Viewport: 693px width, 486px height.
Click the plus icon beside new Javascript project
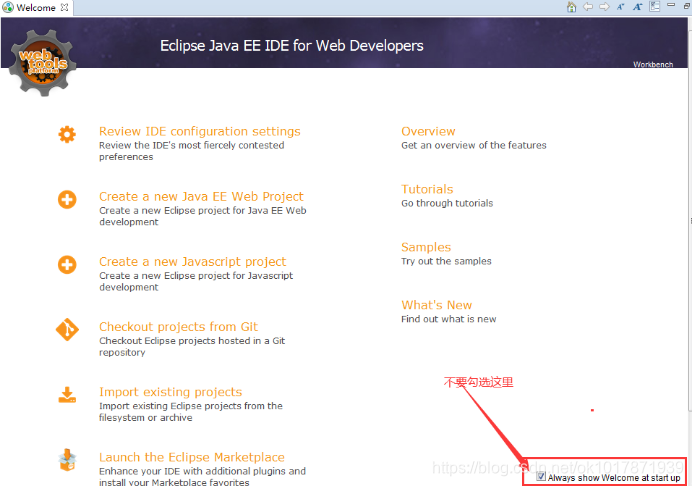67,265
